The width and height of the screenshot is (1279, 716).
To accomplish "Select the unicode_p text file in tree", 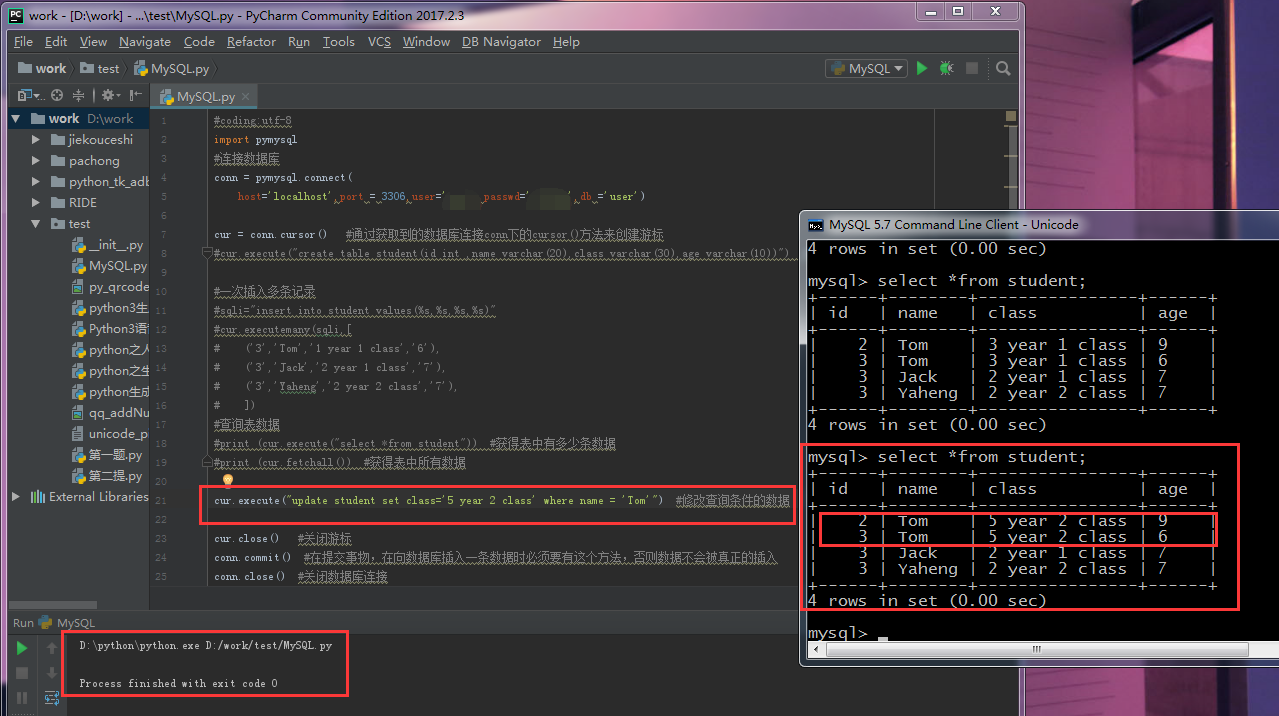I will (x=110, y=433).
